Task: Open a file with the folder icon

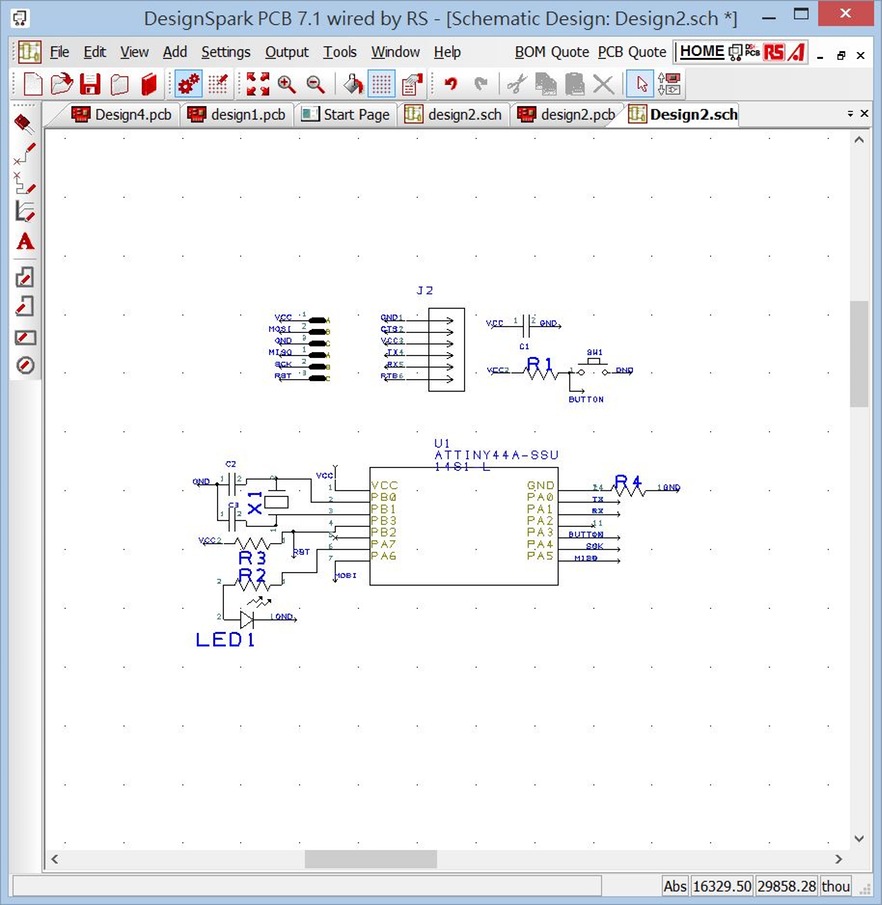Action: 61,84
